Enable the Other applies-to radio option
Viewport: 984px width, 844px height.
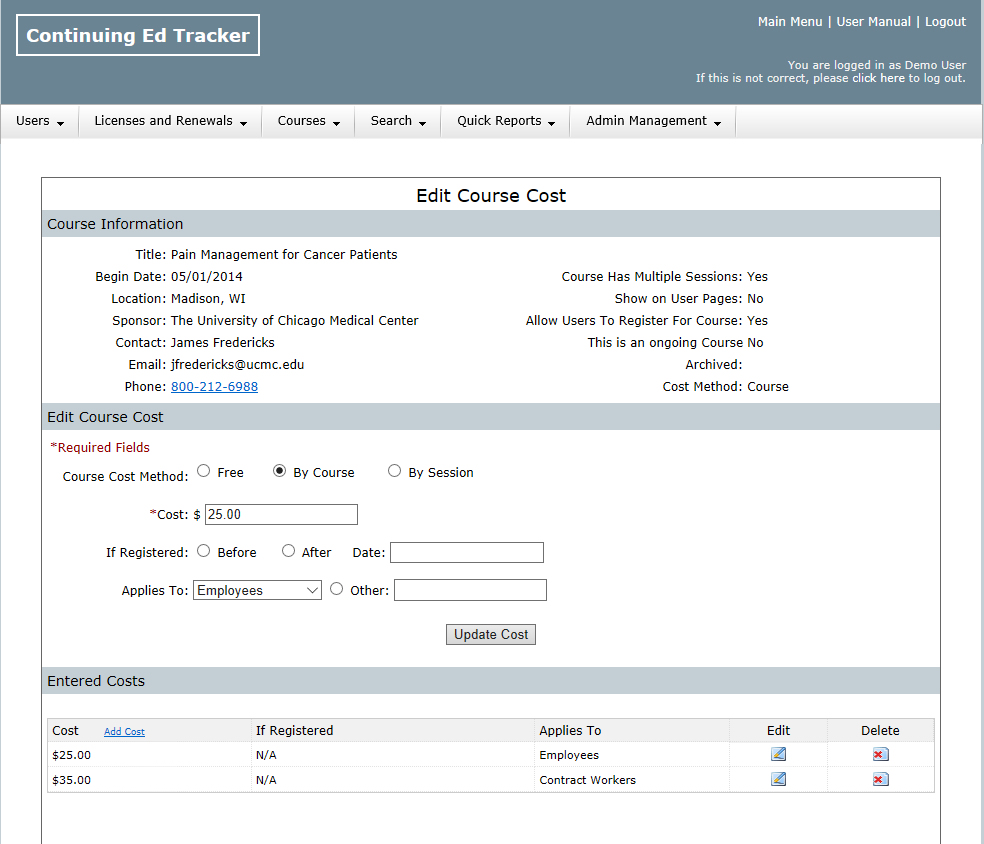(x=337, y=589)
